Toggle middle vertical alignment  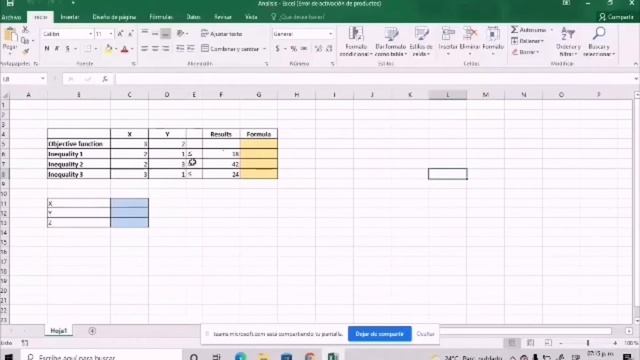(155, 33)
